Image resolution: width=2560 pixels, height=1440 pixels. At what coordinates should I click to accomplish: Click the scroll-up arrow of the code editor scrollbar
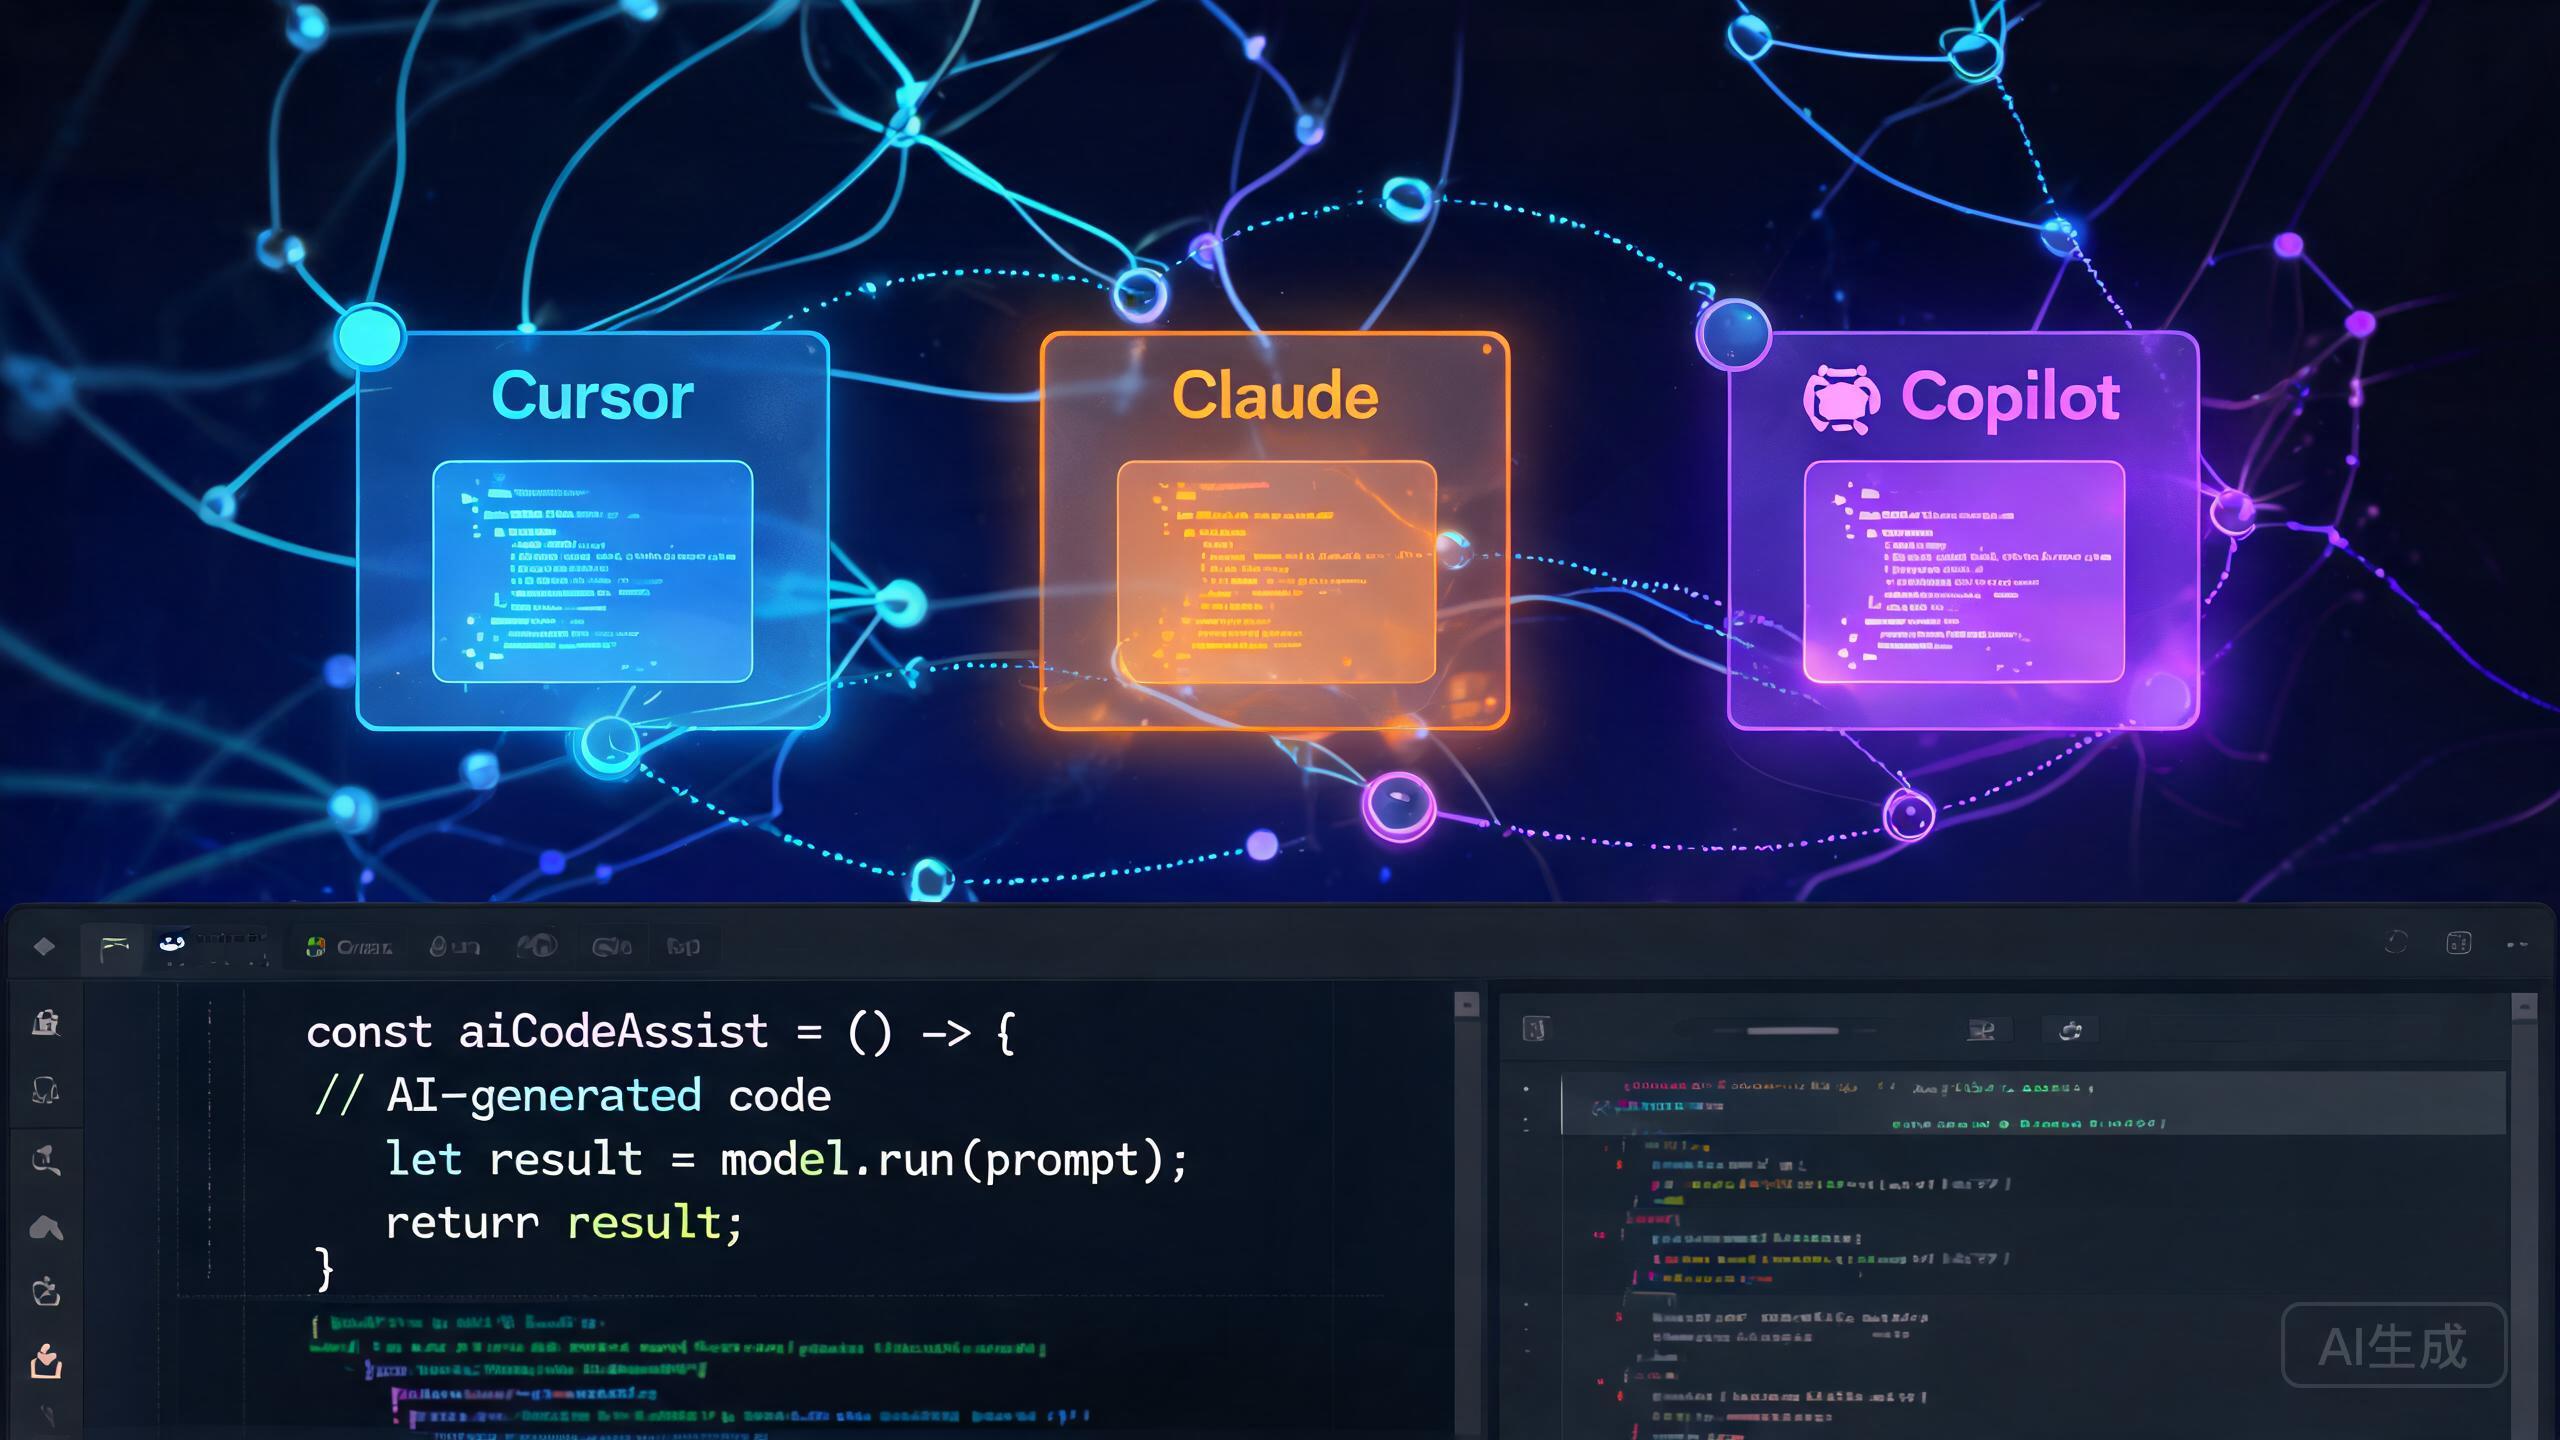(1466, 1004)
